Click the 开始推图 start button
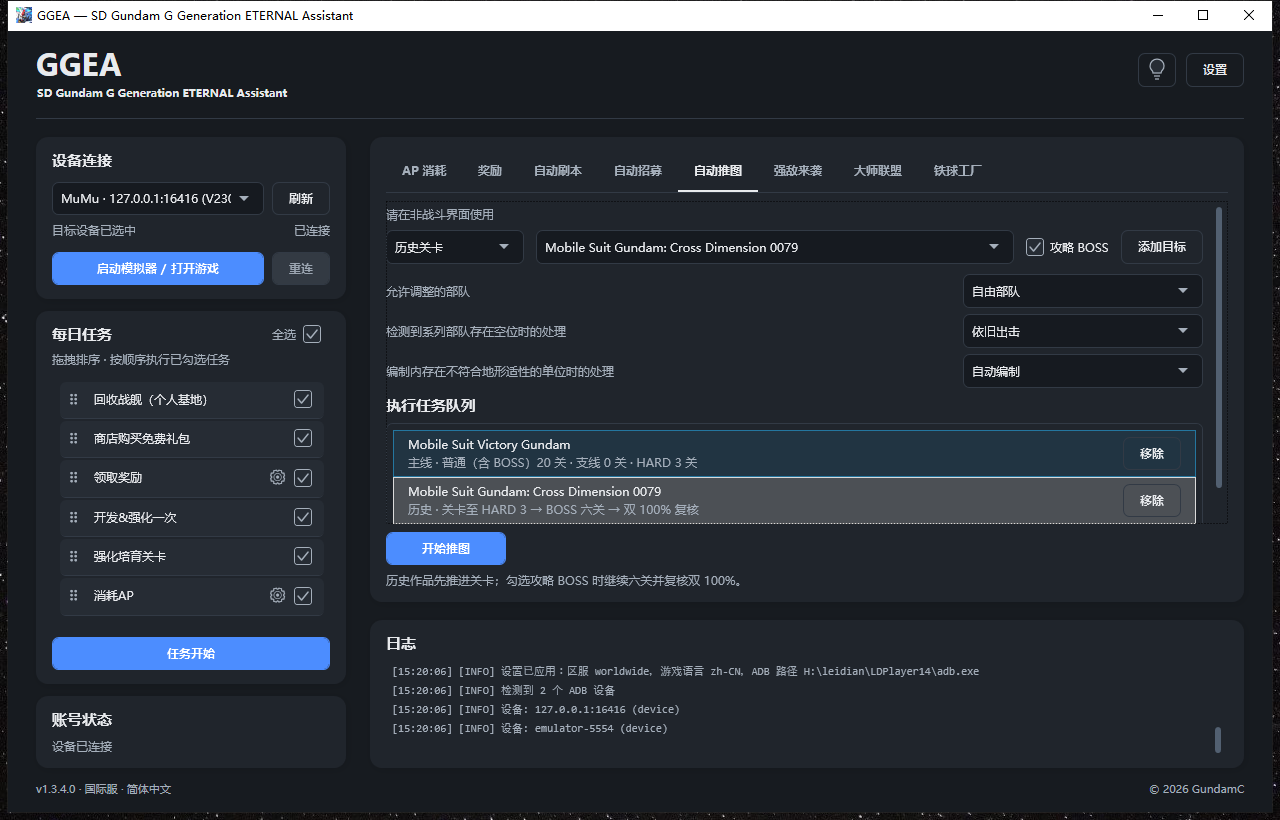 click(446, 549)
